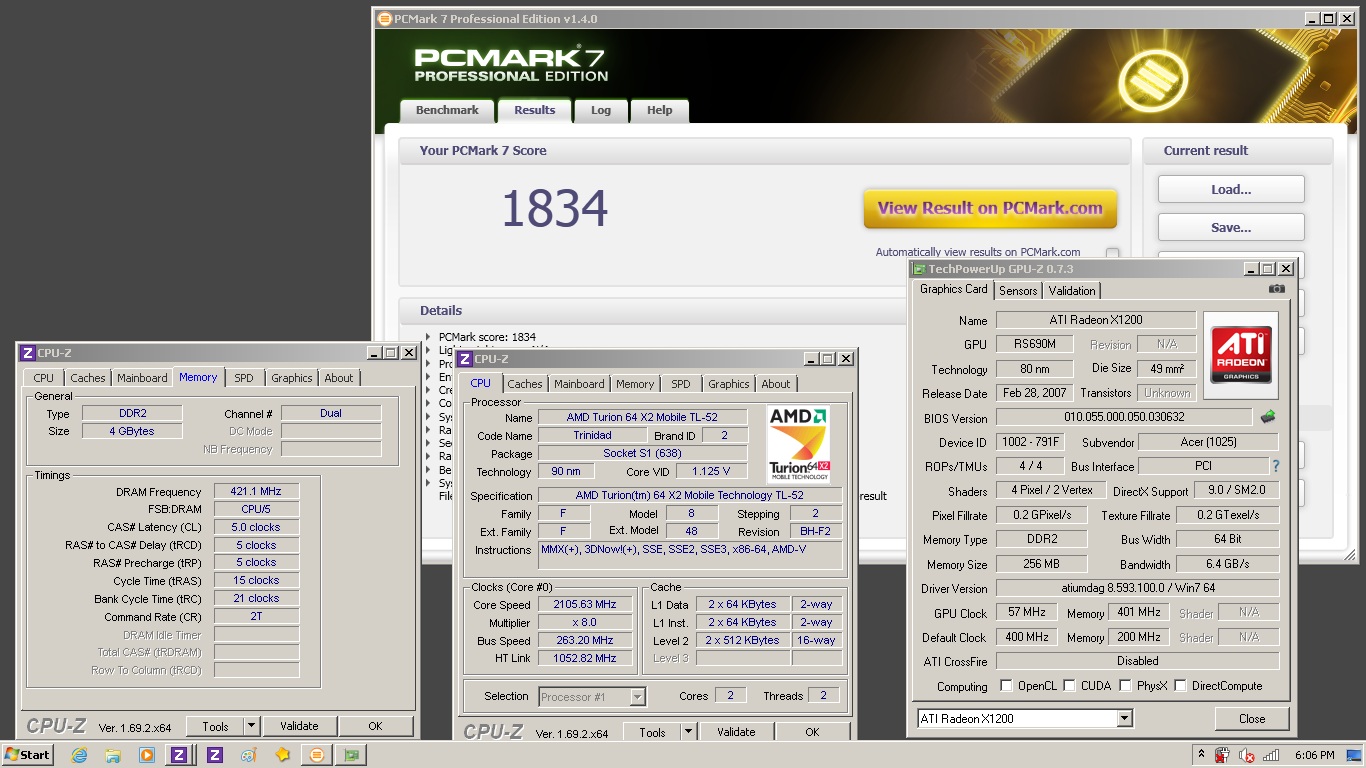Open Graphics tab in center CPU-Z window

tap(728, 384)
